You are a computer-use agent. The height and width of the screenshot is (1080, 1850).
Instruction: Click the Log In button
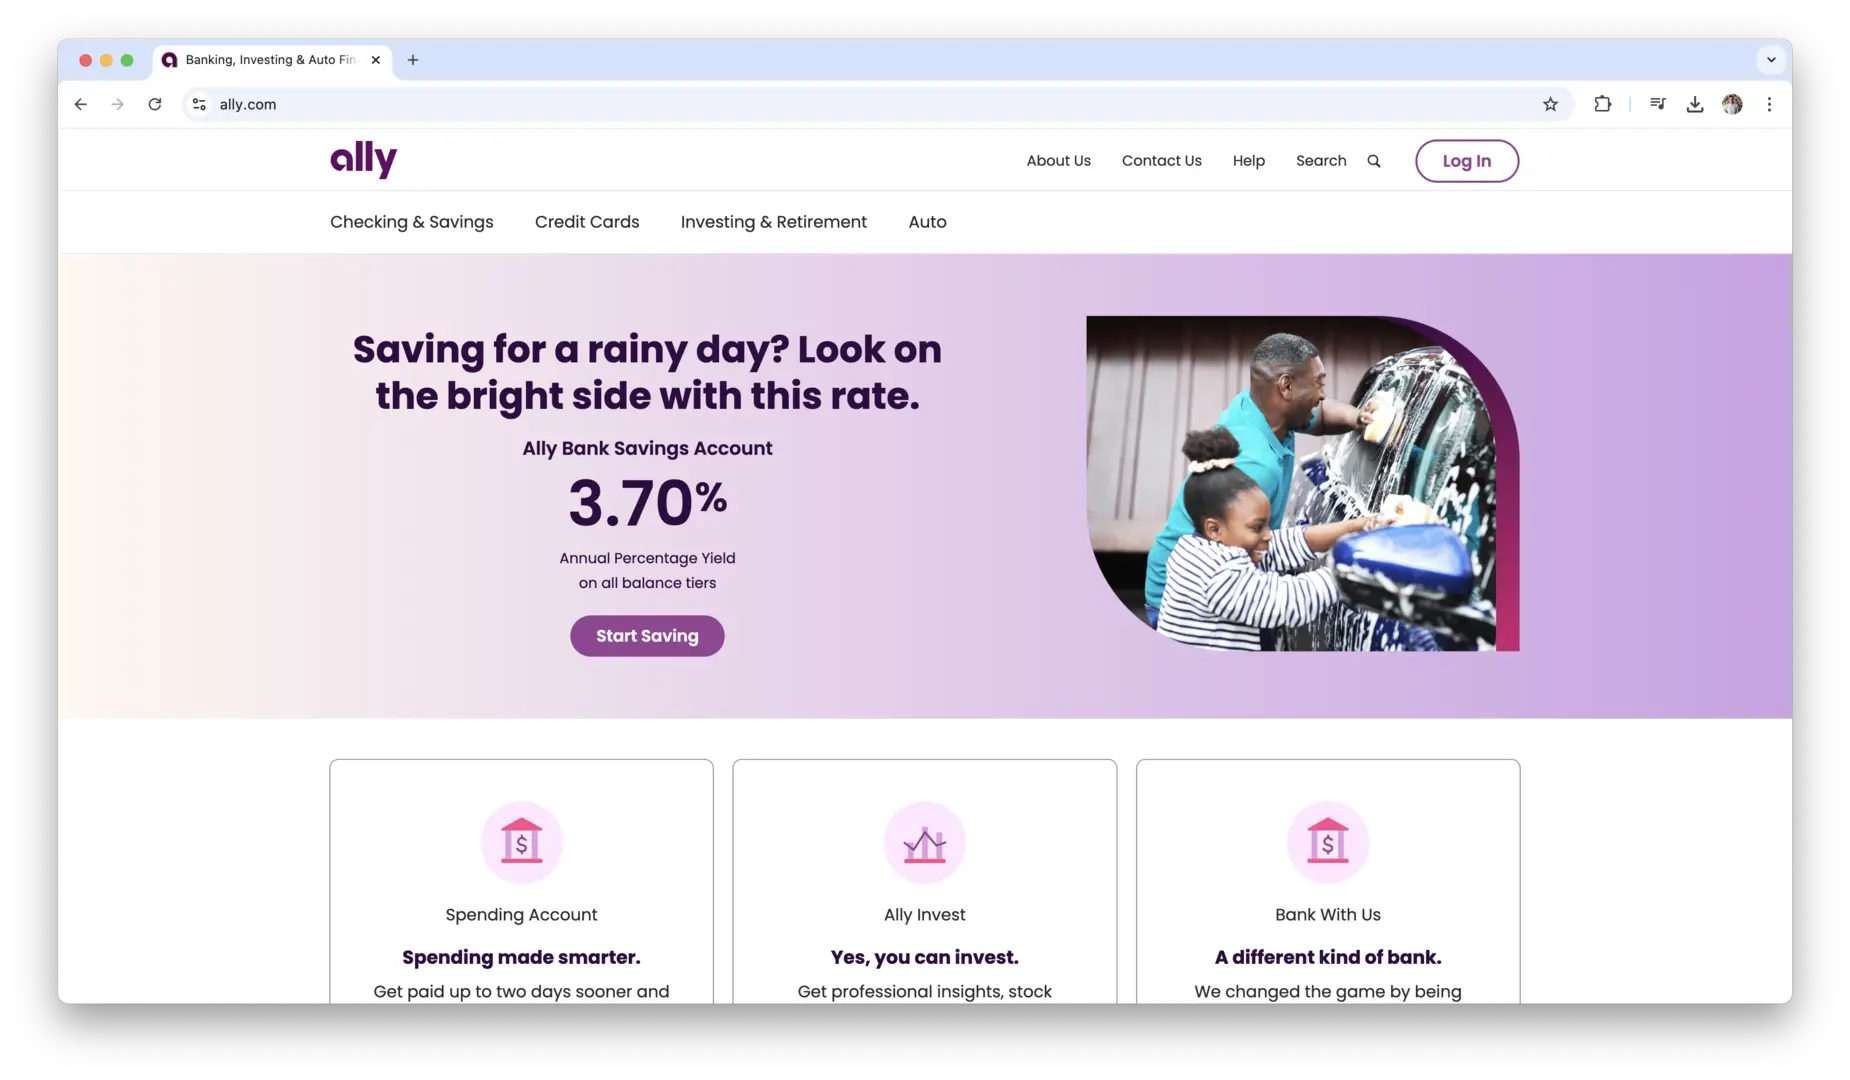(1466, 161)
